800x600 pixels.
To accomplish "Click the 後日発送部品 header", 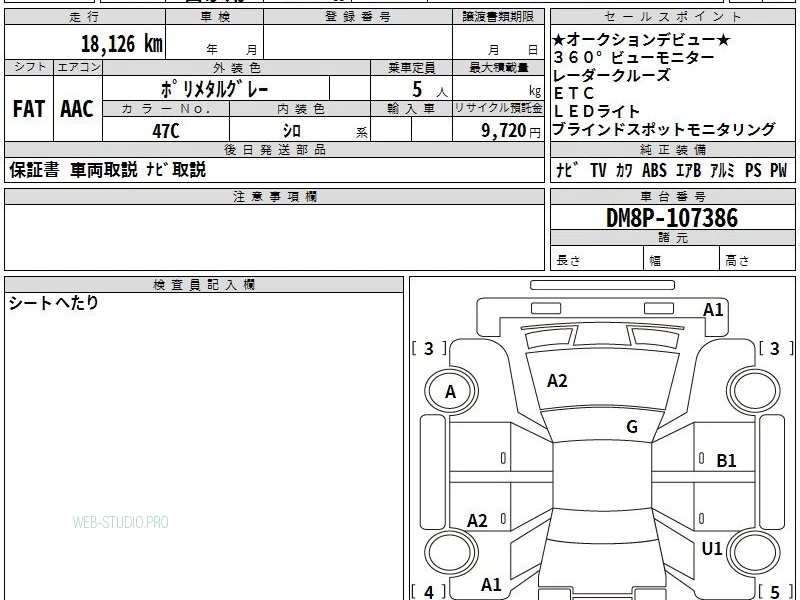I will (x=274, y=149).
